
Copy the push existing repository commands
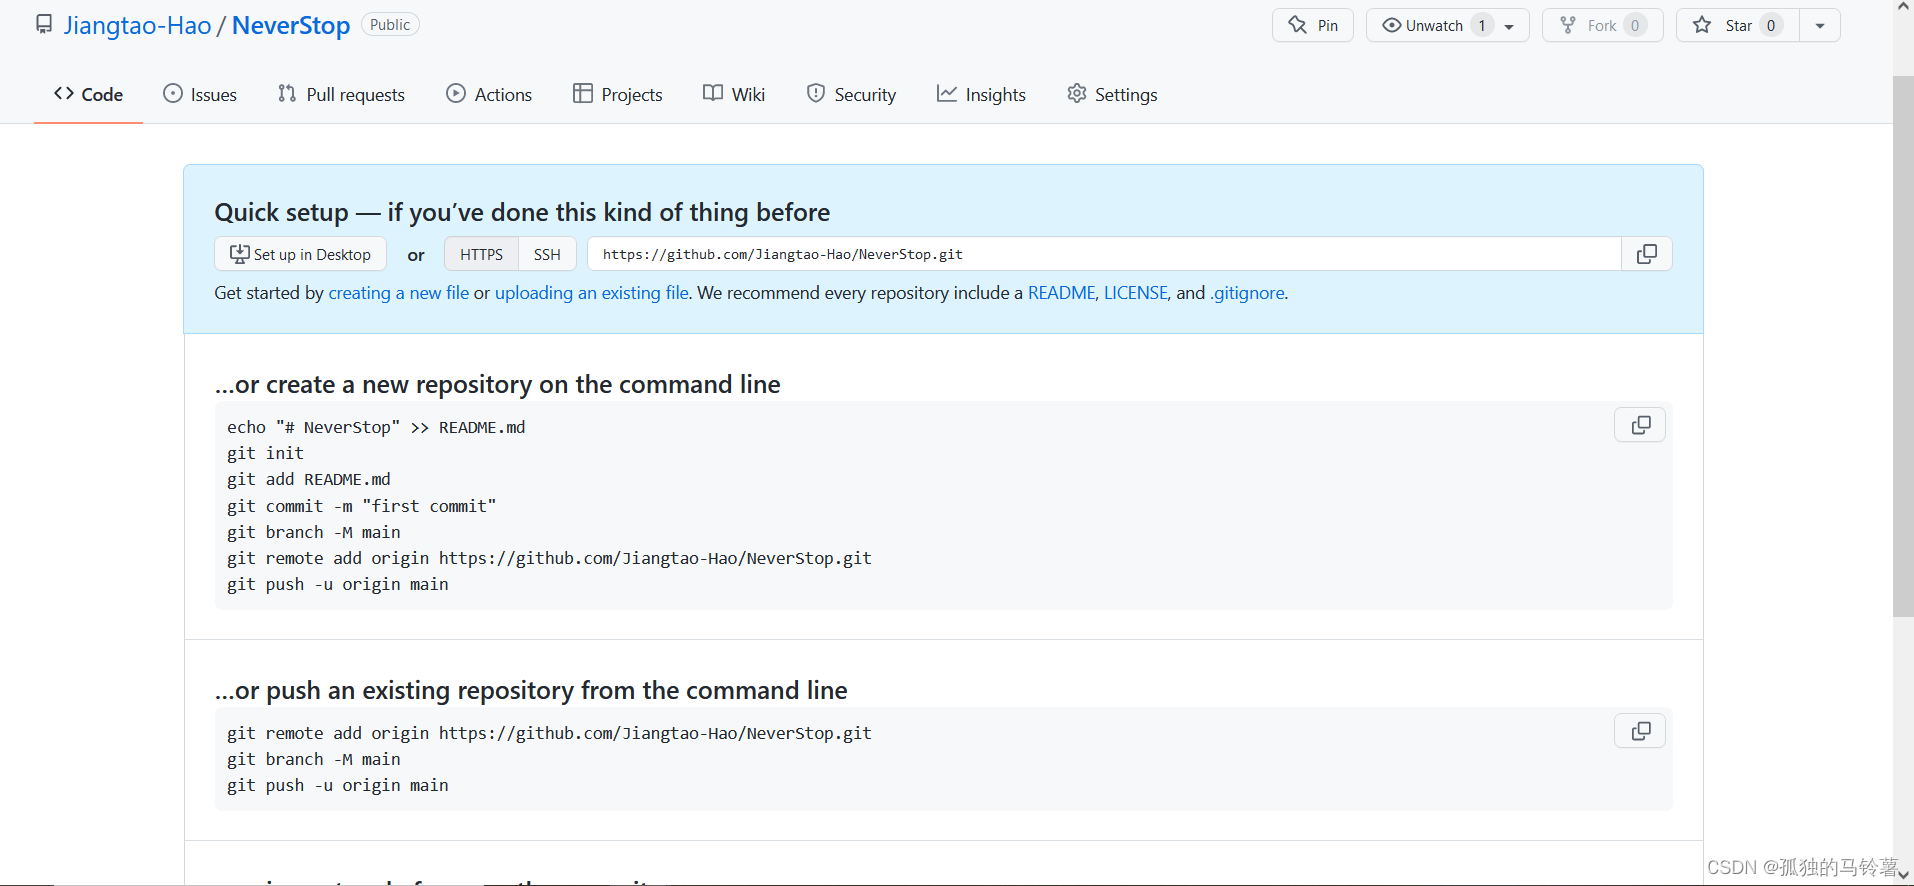[x=1640, y=731]
